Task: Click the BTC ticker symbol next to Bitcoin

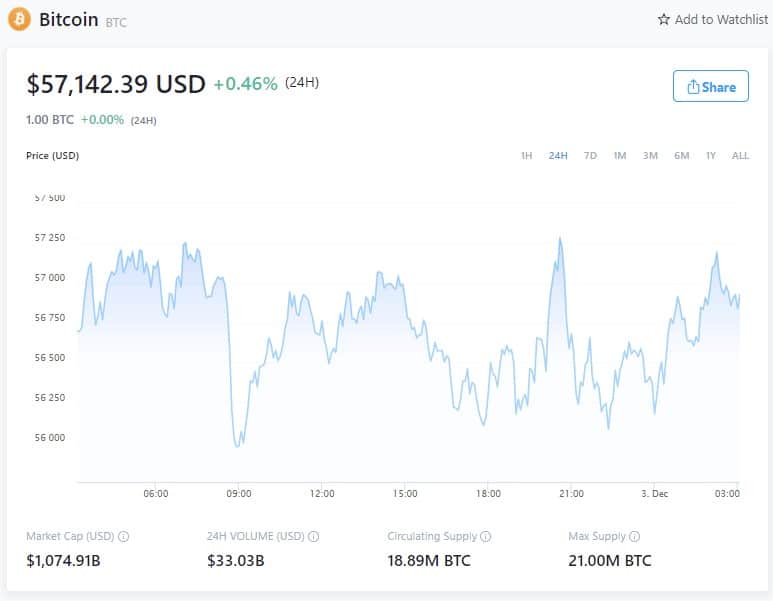Action: click(116, 22)
